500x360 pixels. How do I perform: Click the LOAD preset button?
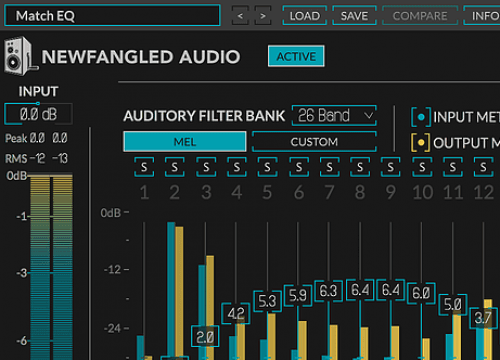click(305, 16)
